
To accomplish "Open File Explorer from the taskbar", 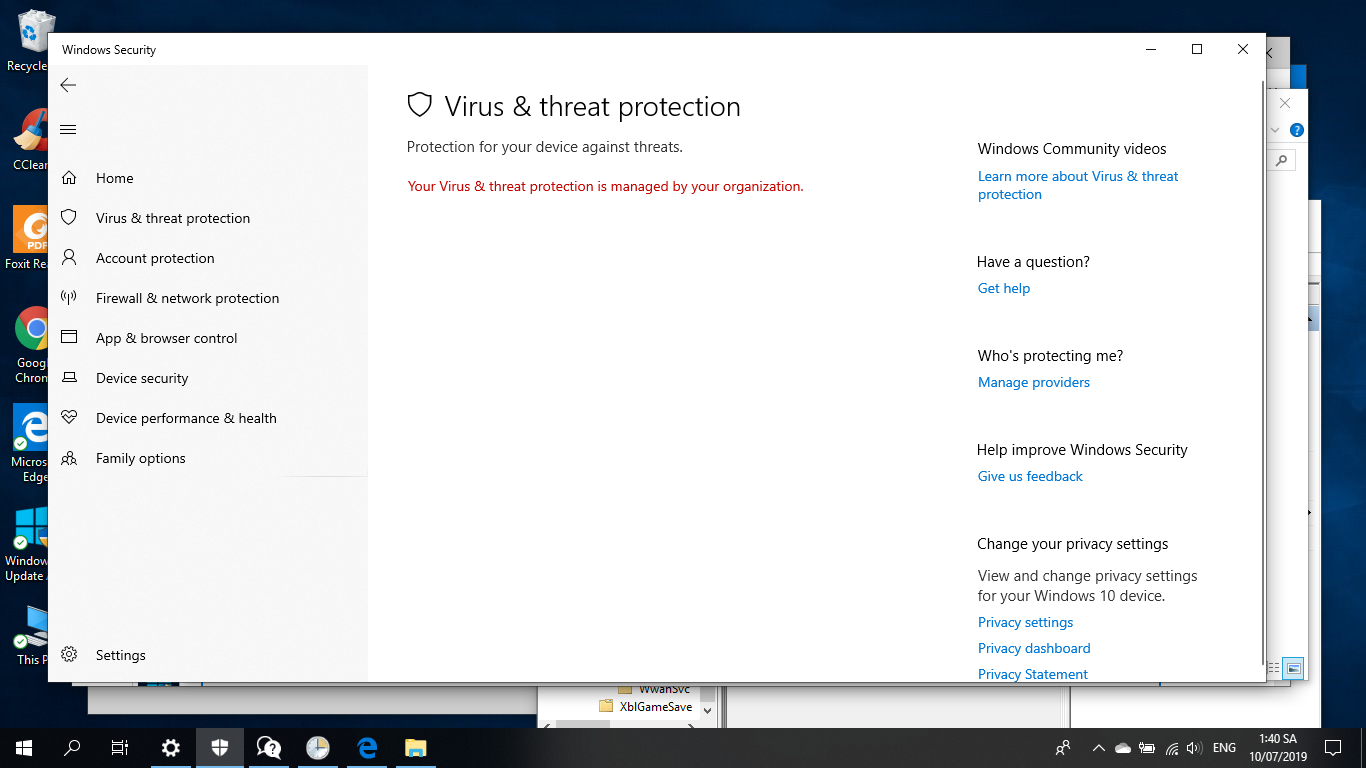I will coord(415,747).
